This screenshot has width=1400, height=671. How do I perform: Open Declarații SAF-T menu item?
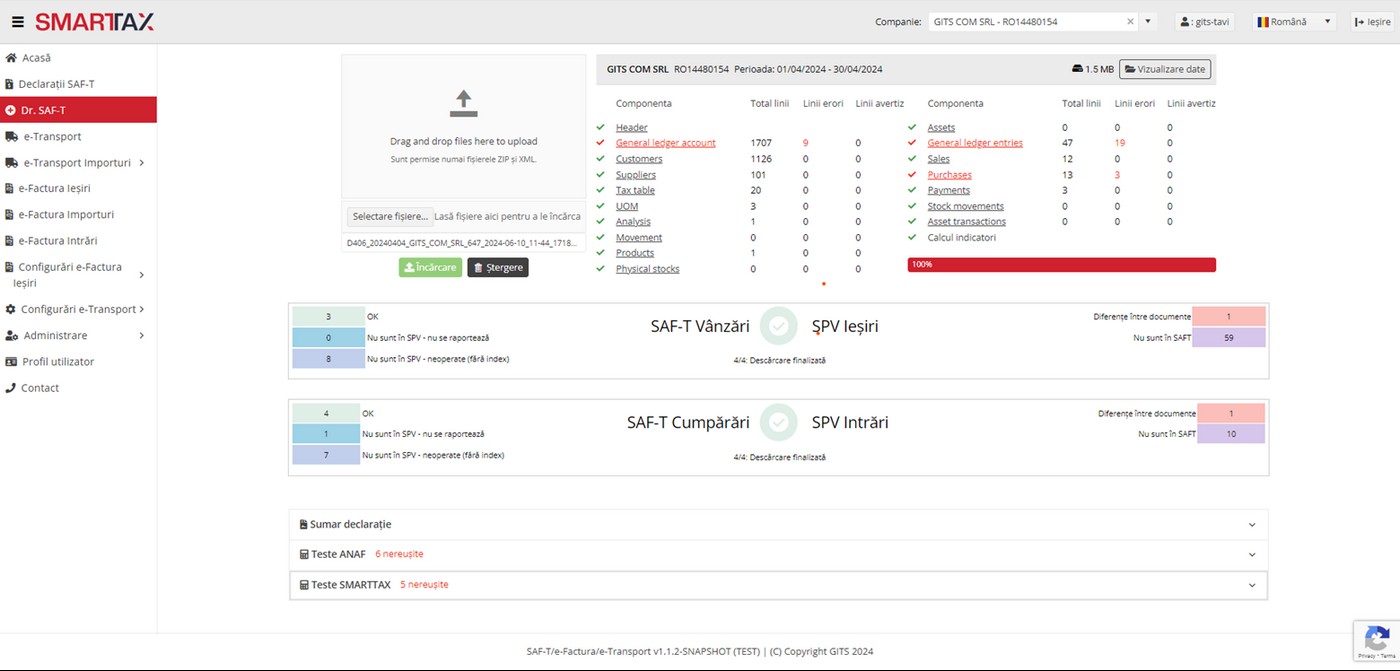pyautogui.click(x=78, y=84)
